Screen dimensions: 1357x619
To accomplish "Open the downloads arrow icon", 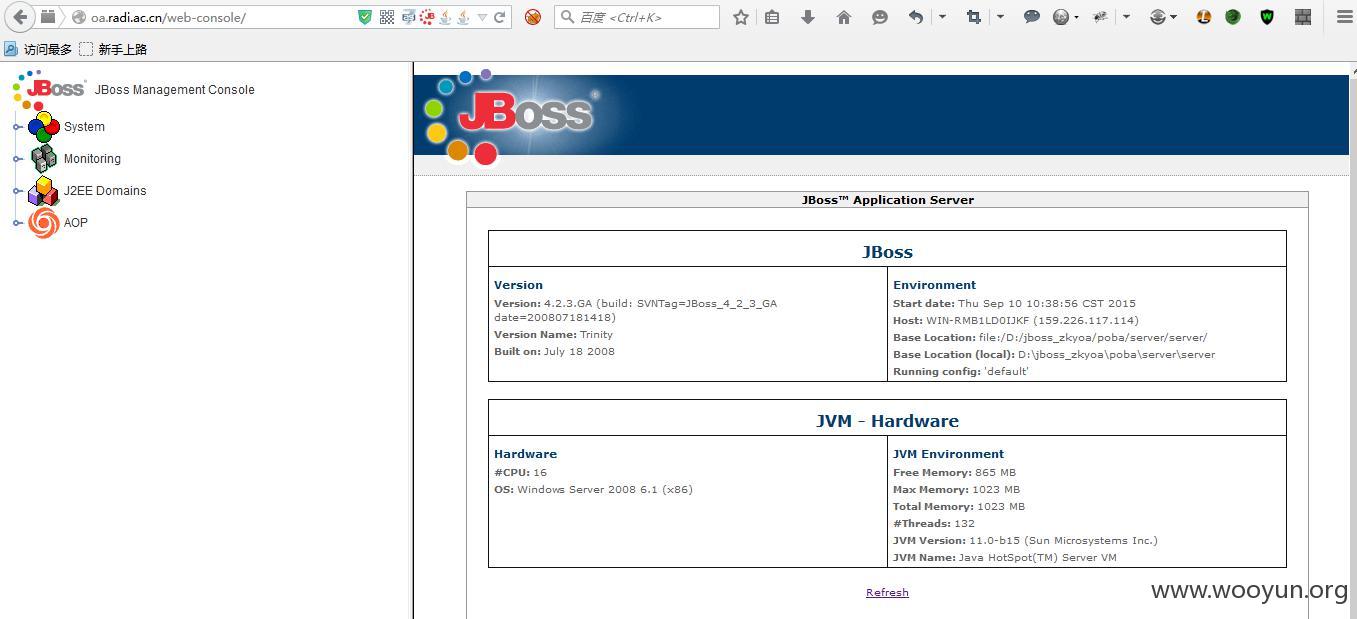I will 808,17.
